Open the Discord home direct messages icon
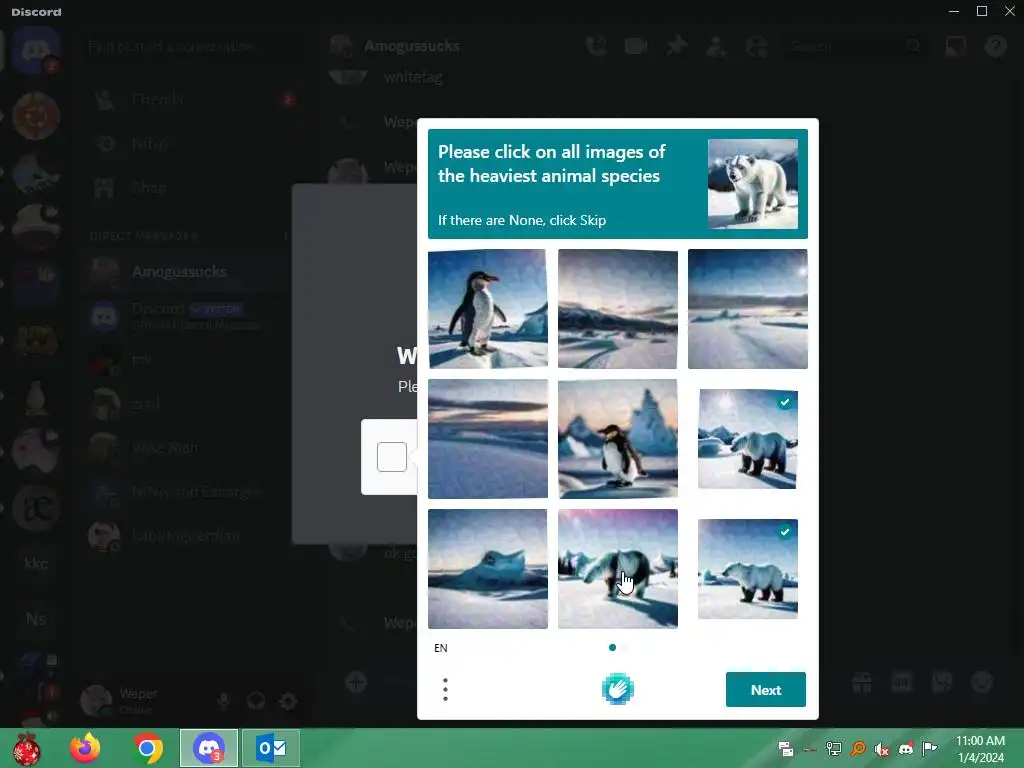 tap(36, 51)
